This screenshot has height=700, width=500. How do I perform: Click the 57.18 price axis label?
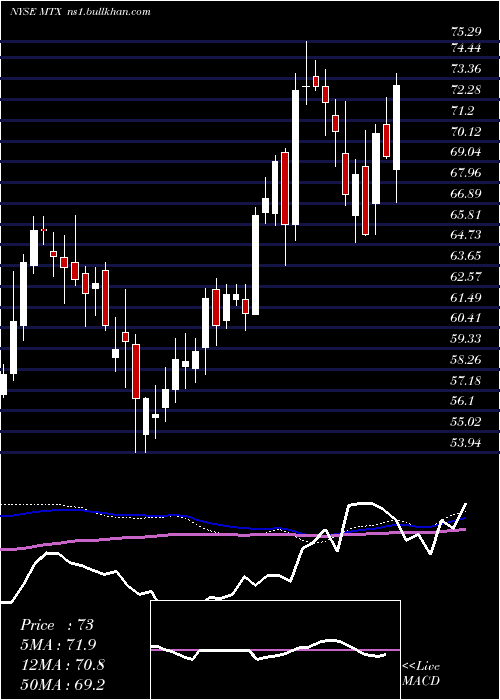click(x=466, y=381)
